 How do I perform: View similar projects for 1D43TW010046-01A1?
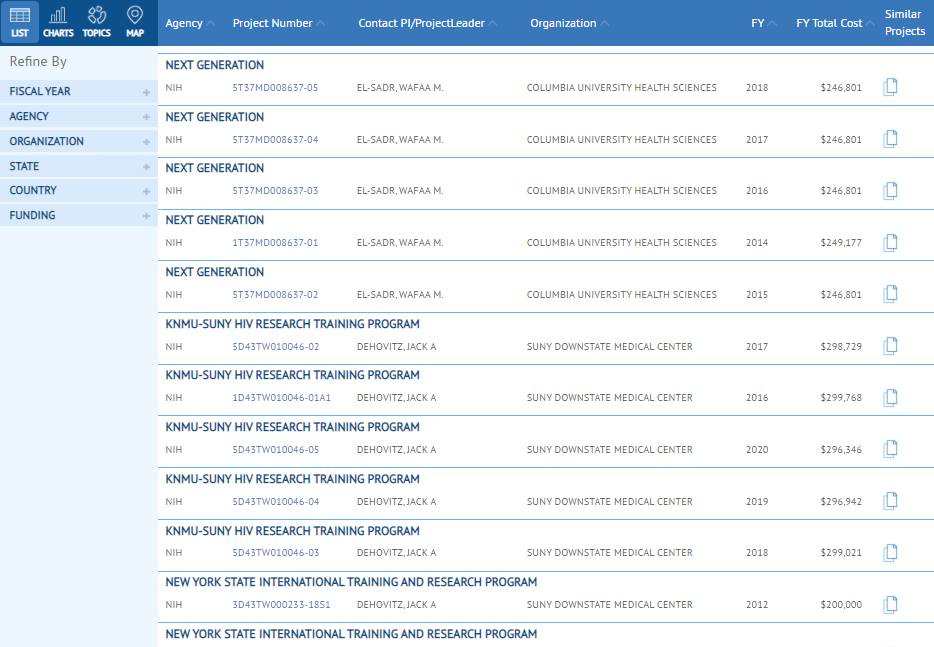(x=890, y=397)
